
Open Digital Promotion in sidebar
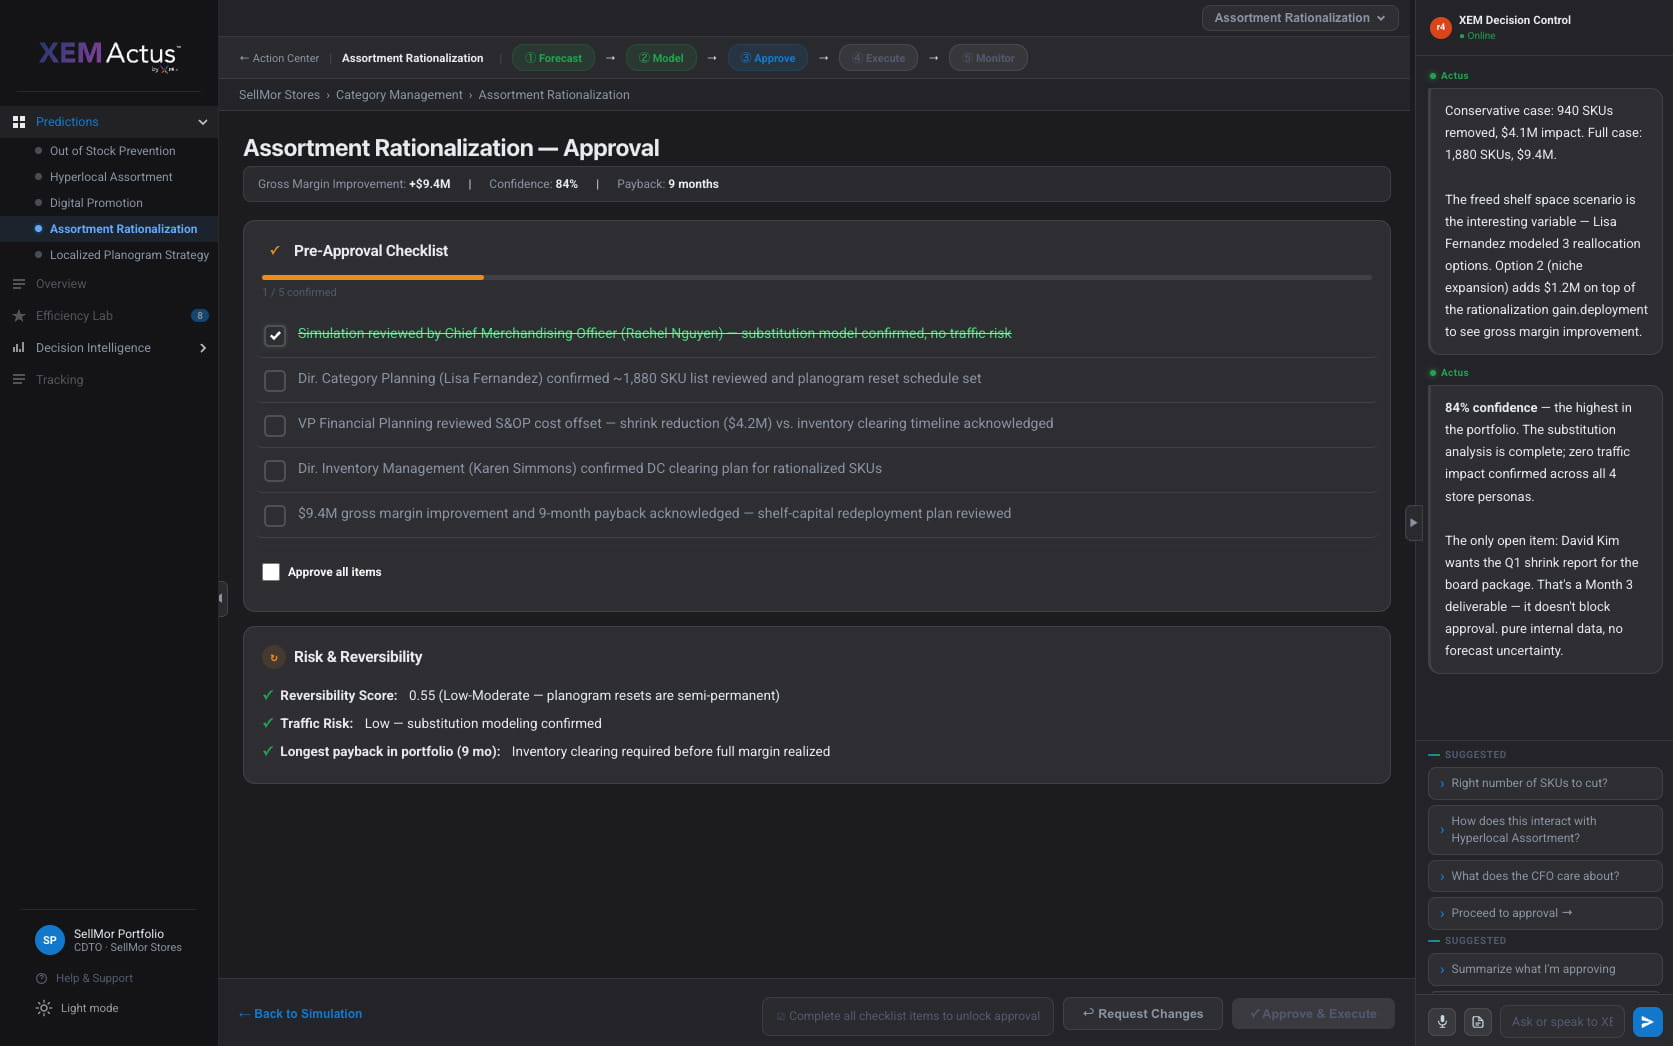[96, 203]
